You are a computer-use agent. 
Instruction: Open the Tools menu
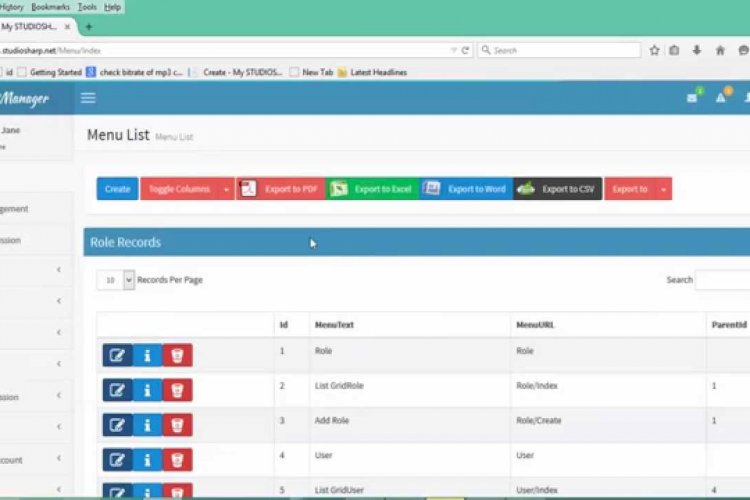[87, 7]
